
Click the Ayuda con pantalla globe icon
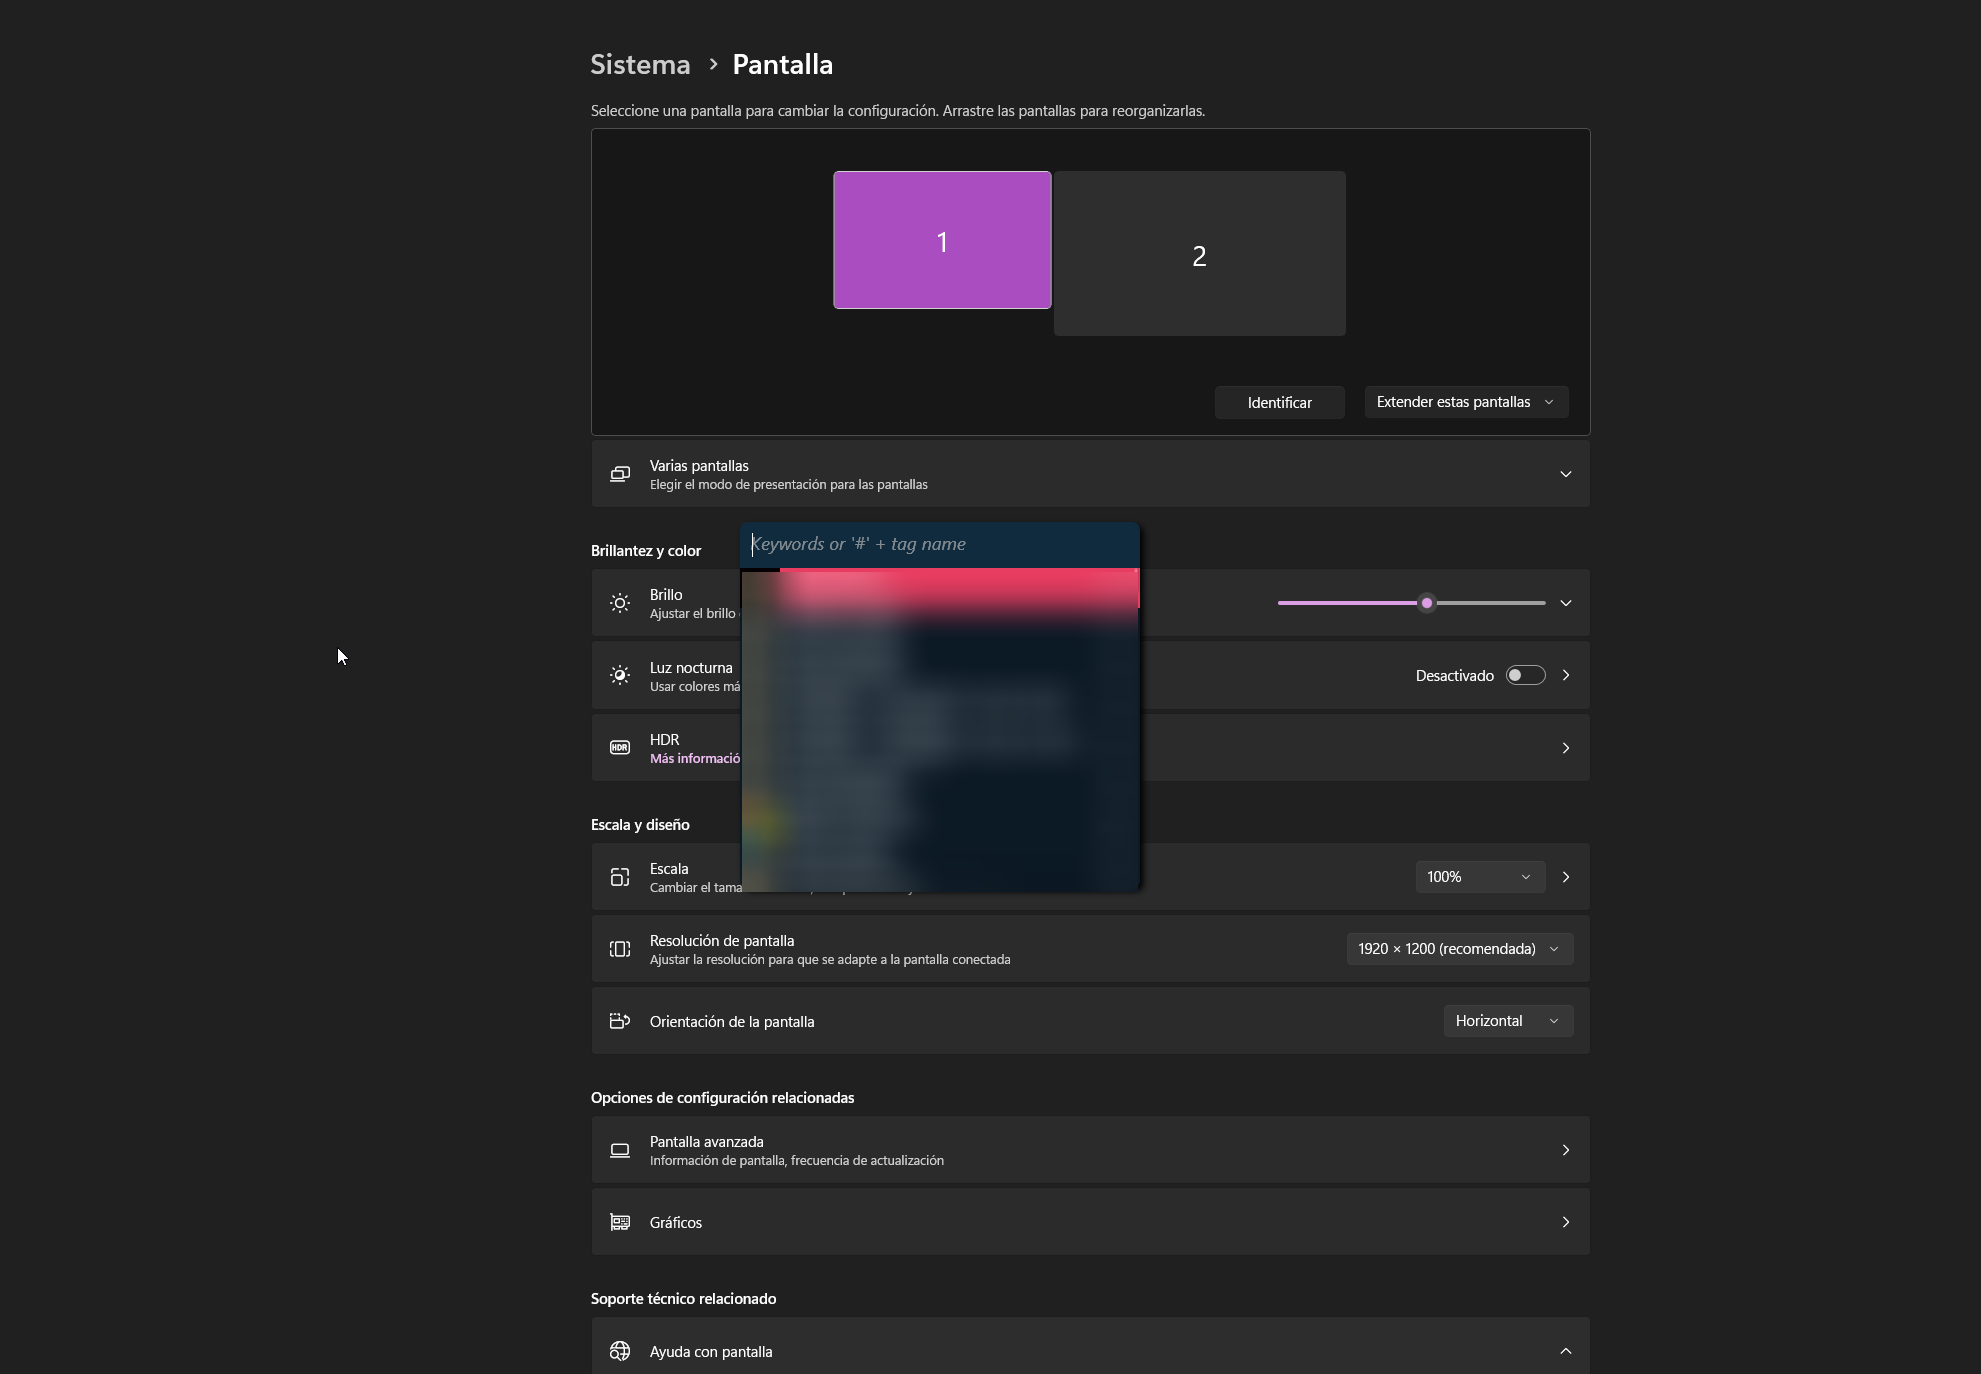620,1351
